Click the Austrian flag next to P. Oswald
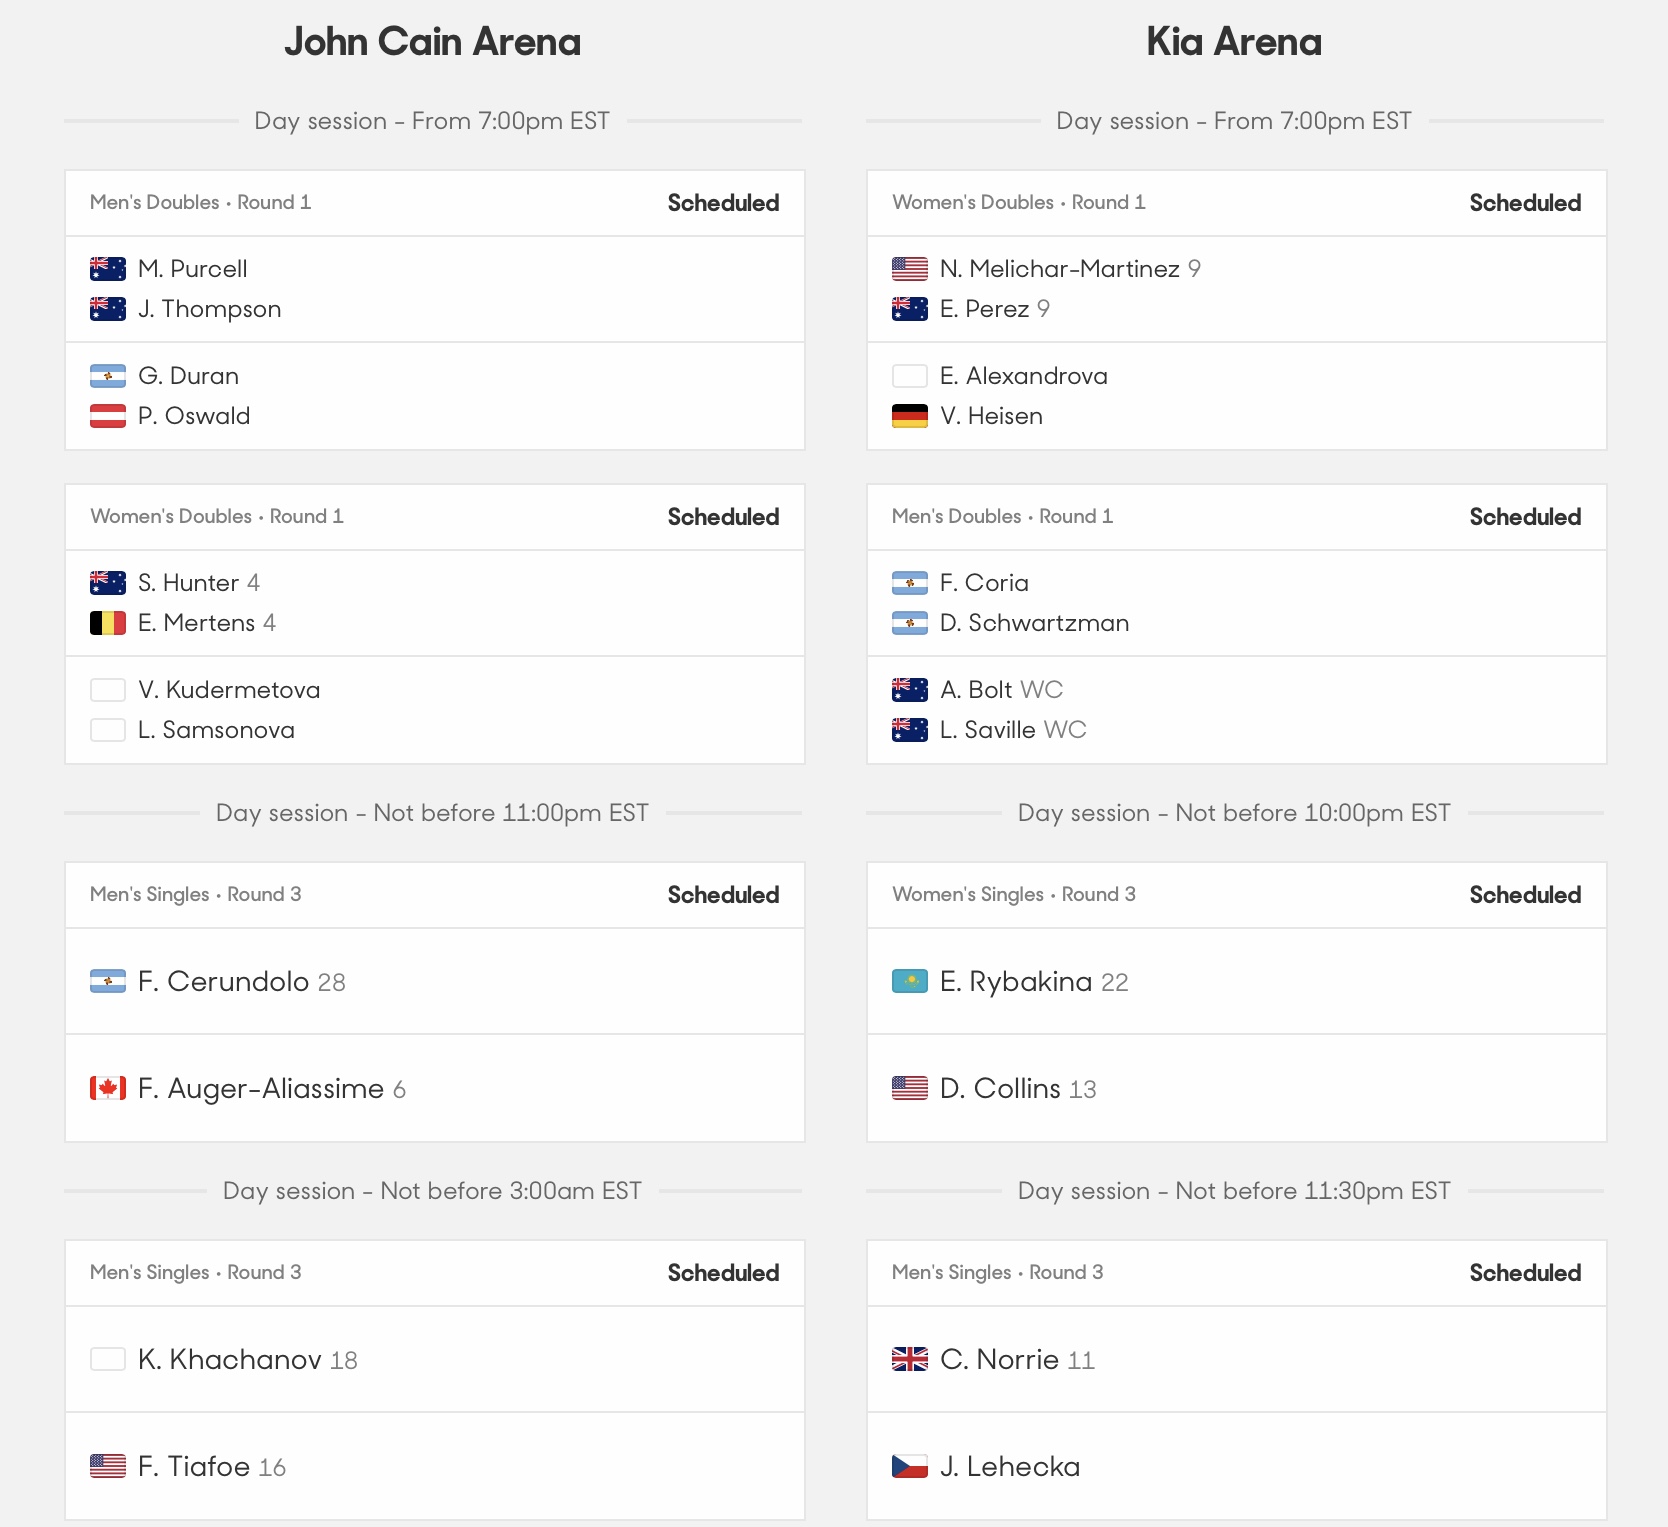The width and height of the screenshot is (1668, 1527). [108, 415]
